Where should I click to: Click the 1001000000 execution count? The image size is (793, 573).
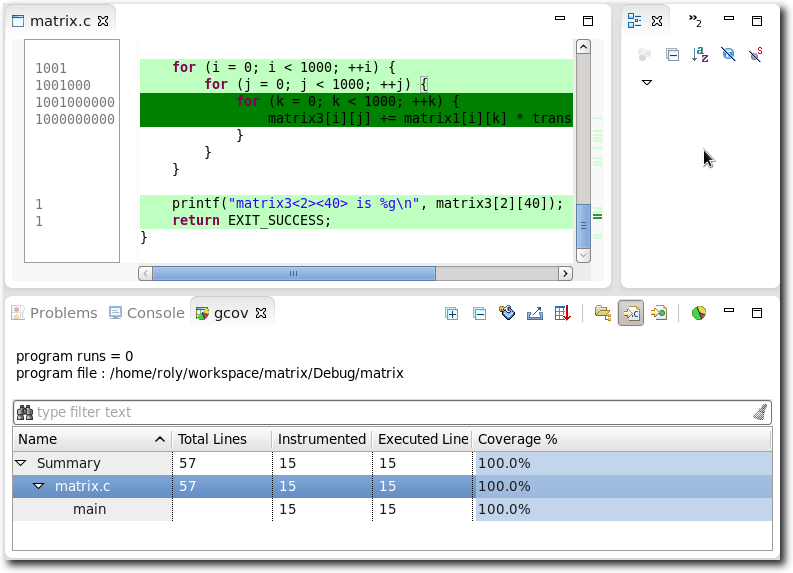click(x=75, y=102)
